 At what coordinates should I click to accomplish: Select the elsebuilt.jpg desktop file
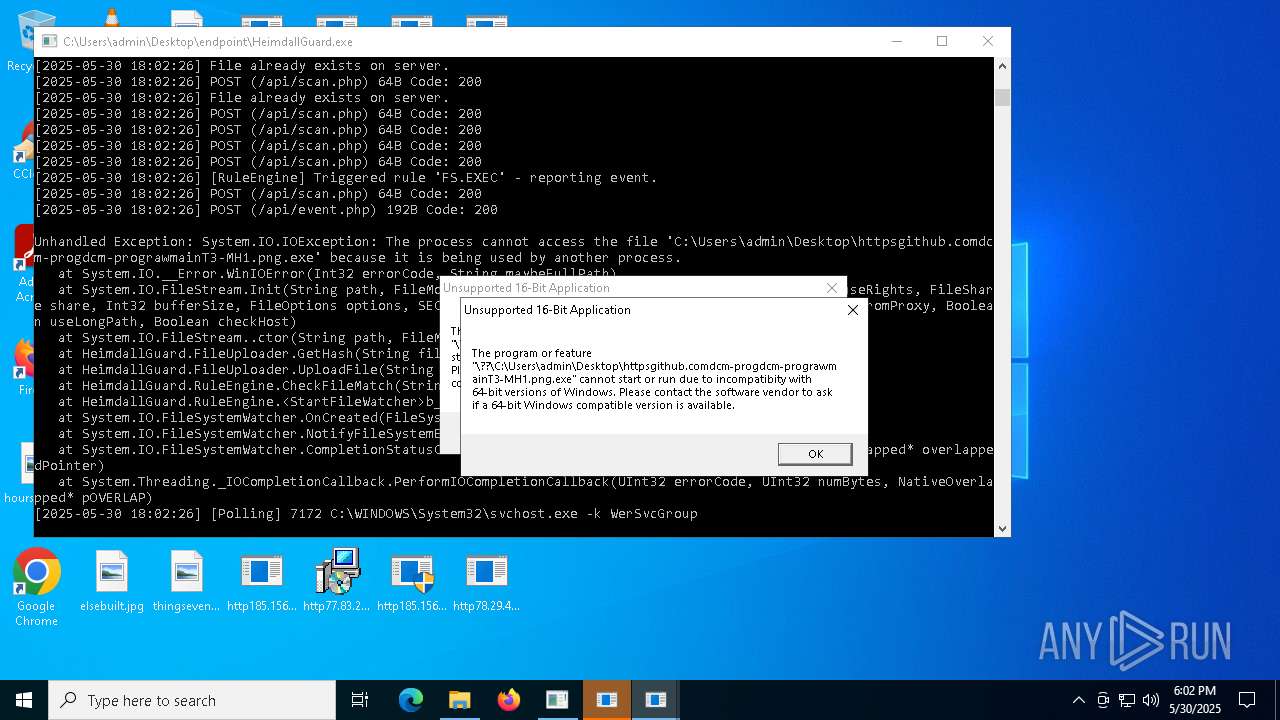[112, 581]
